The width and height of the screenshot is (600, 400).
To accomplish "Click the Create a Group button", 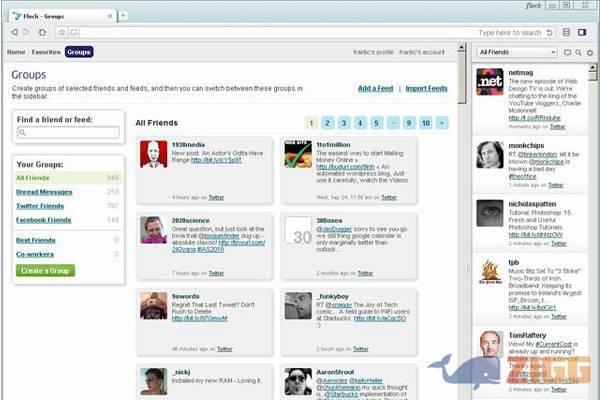I will tap(45, 271).
